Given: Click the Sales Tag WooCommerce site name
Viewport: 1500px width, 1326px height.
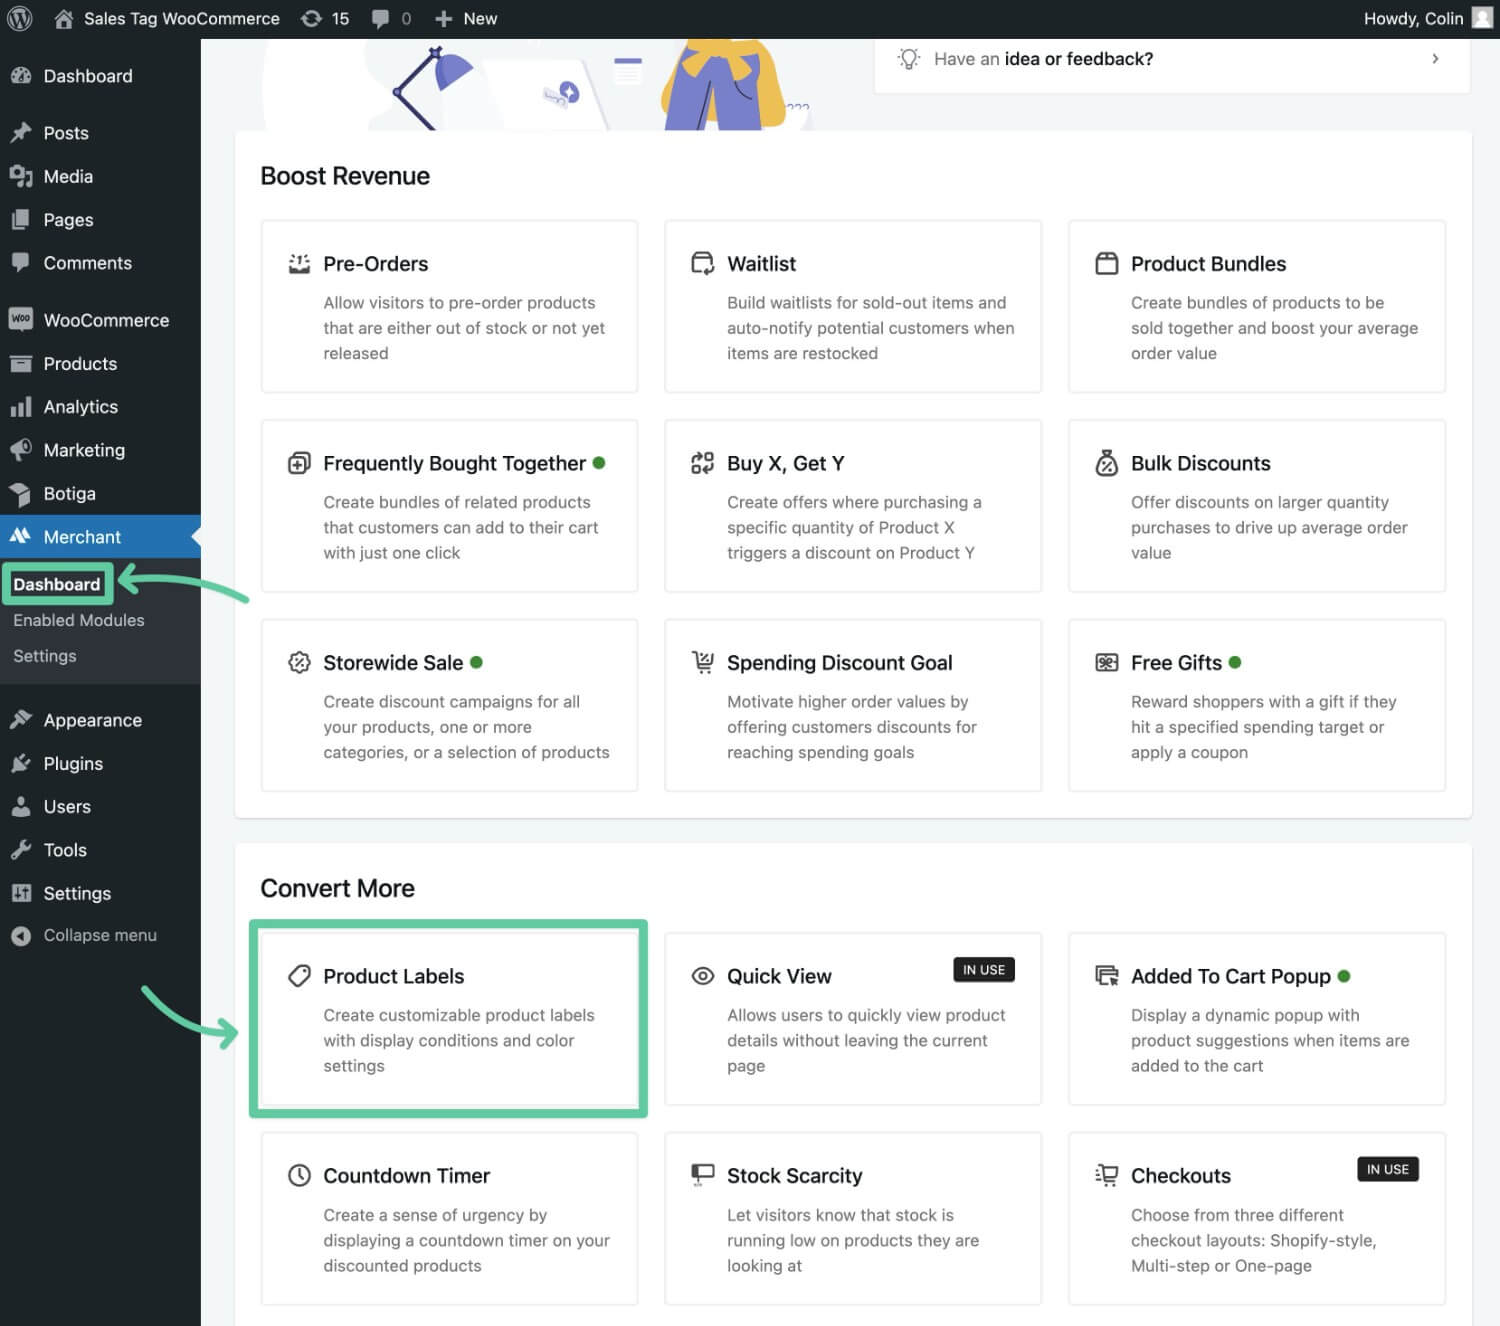Looking at the screenshot, I should tap(182, 19).
